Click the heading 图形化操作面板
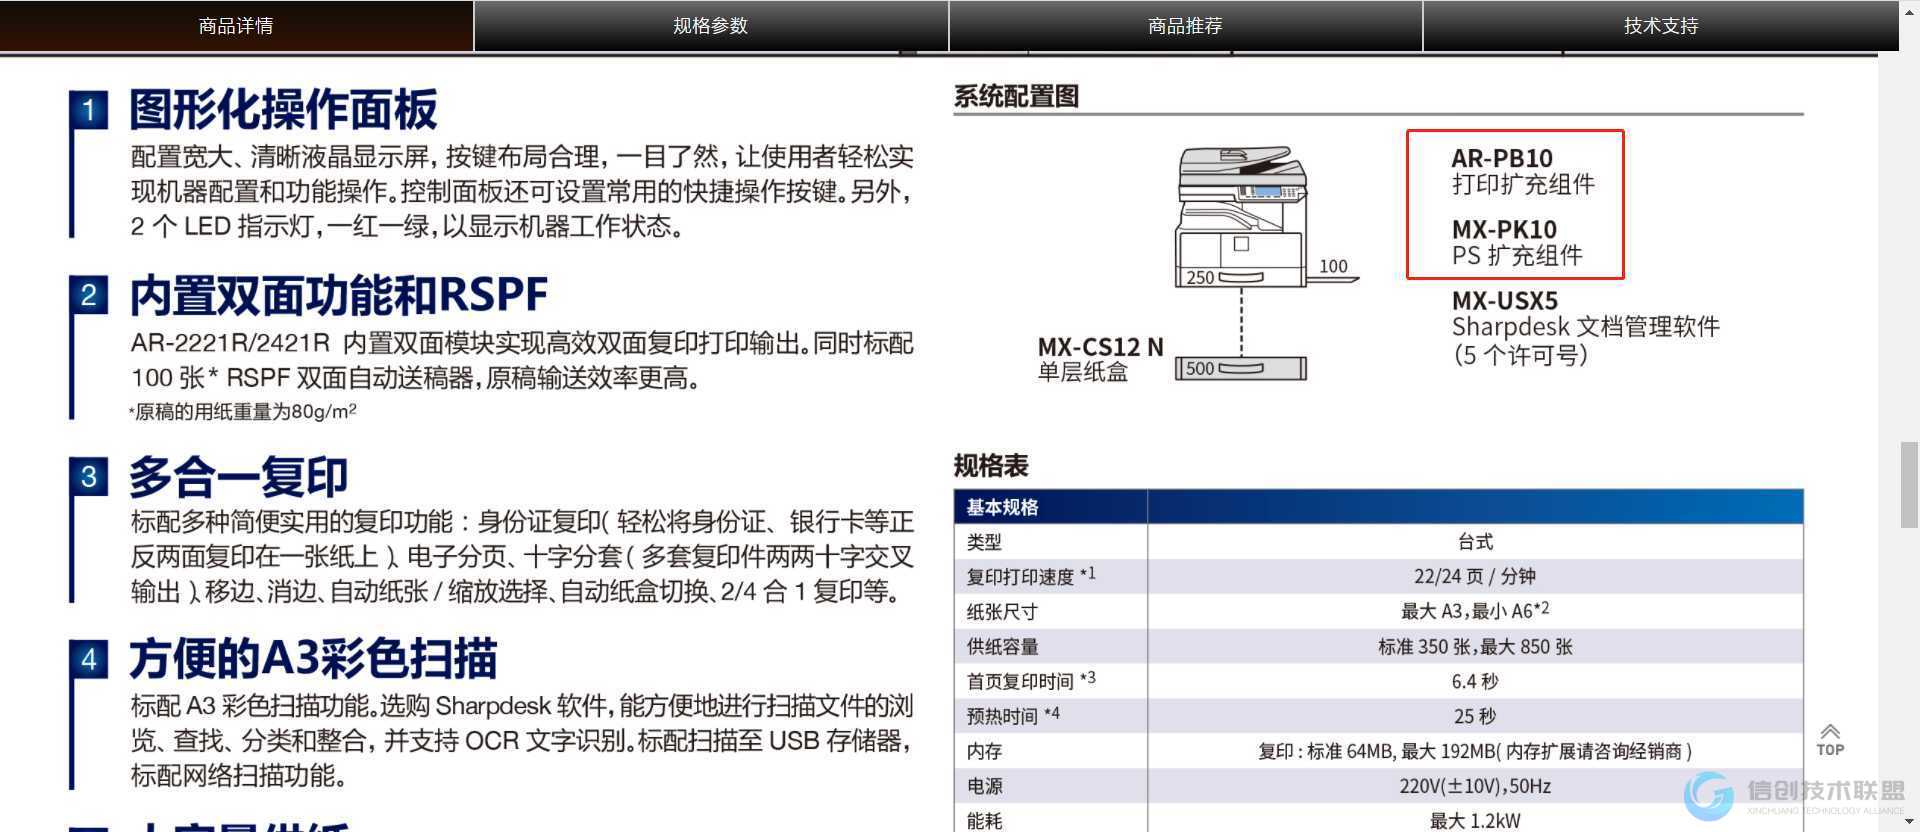The height and width of the screenshot is (832, 1920). click(x=284, y=109)
